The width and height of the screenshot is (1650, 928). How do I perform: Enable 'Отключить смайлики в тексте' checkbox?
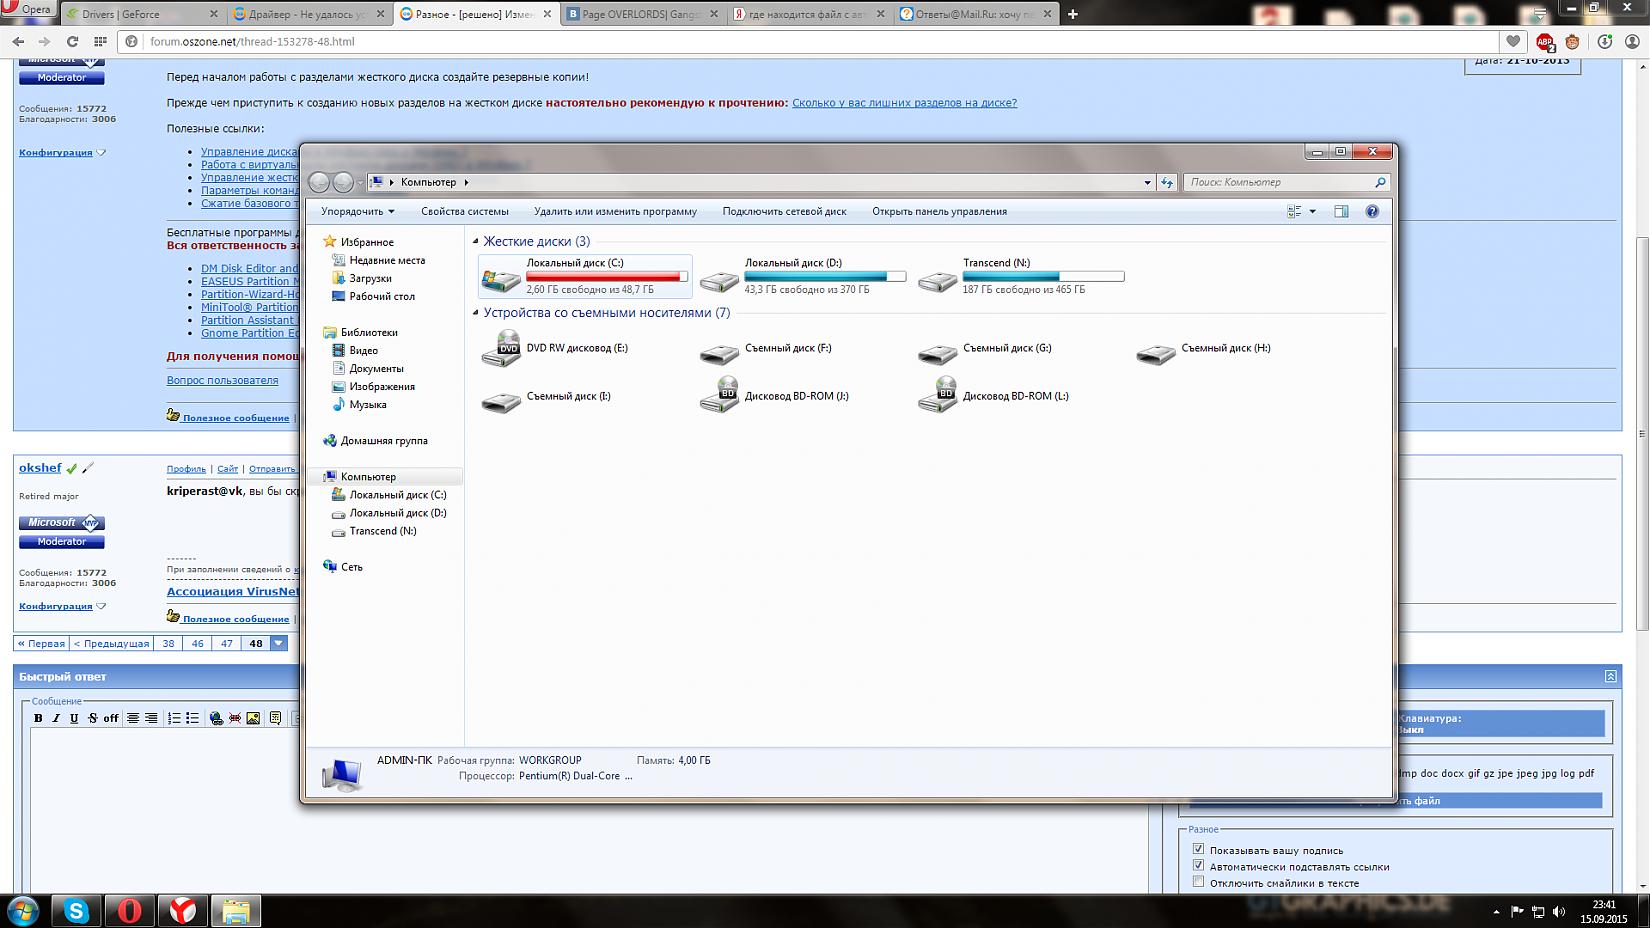point(1198,882)
